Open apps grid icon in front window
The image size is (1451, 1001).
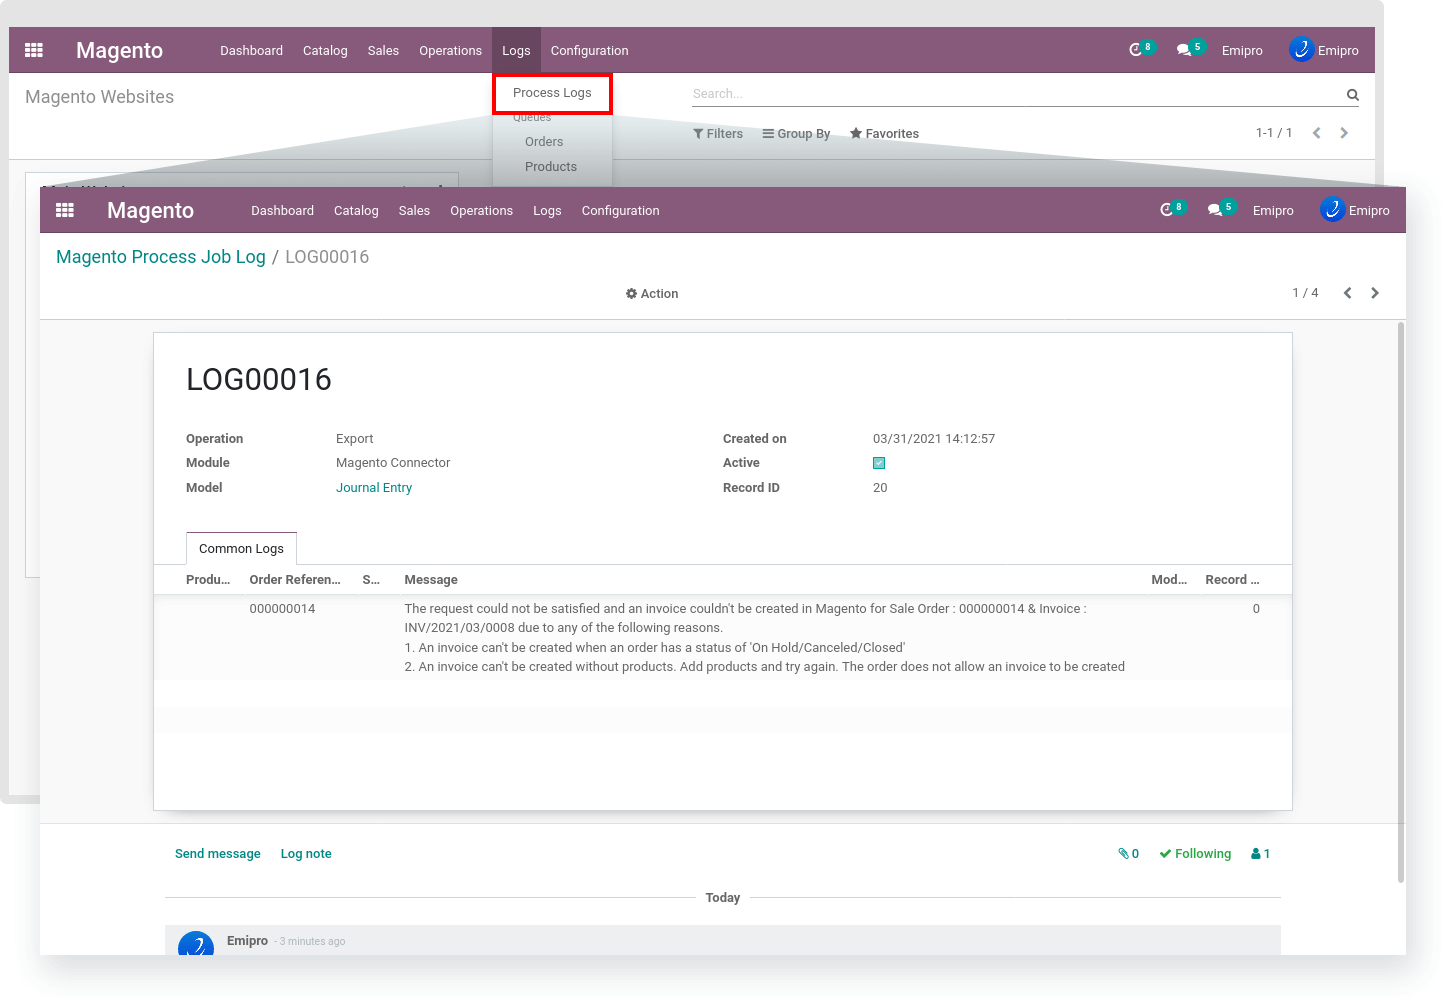click(65, 210)
